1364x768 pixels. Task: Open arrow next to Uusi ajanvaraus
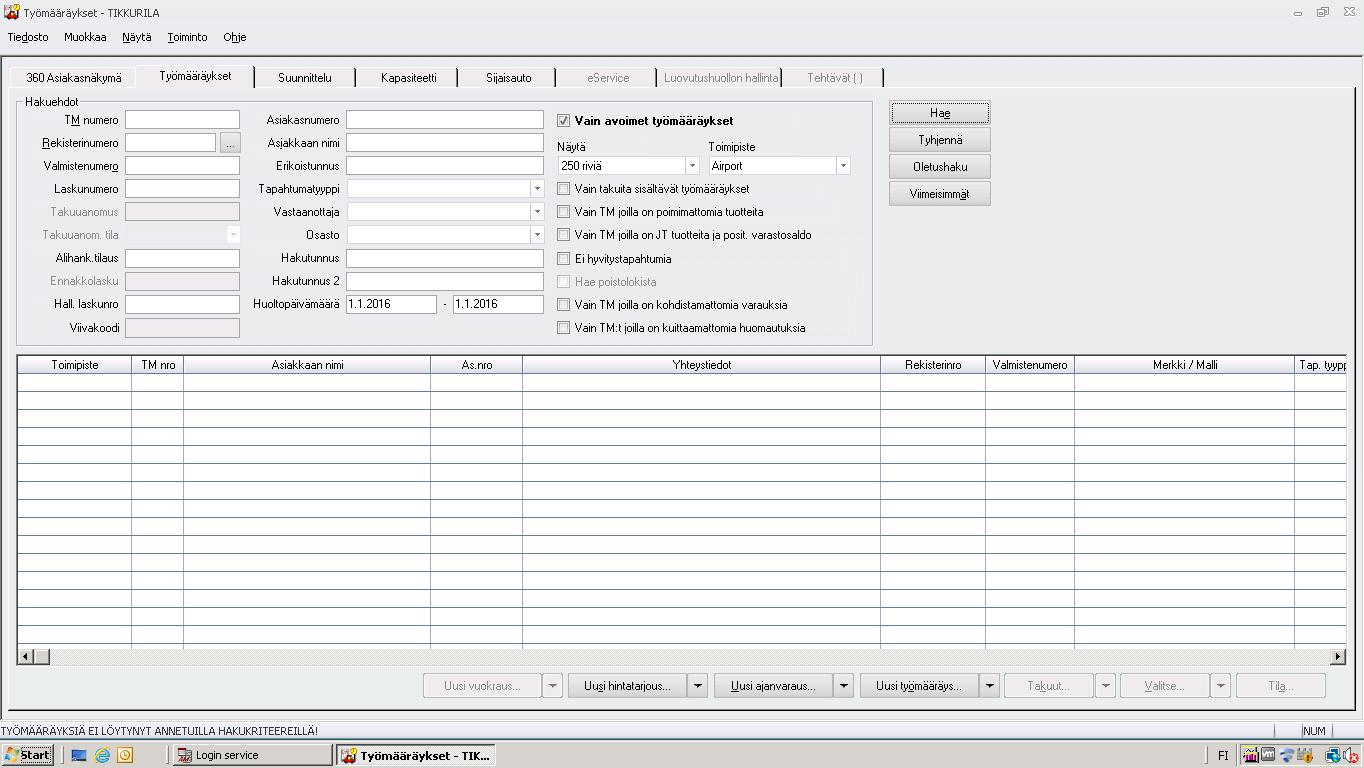pos(844,686)
